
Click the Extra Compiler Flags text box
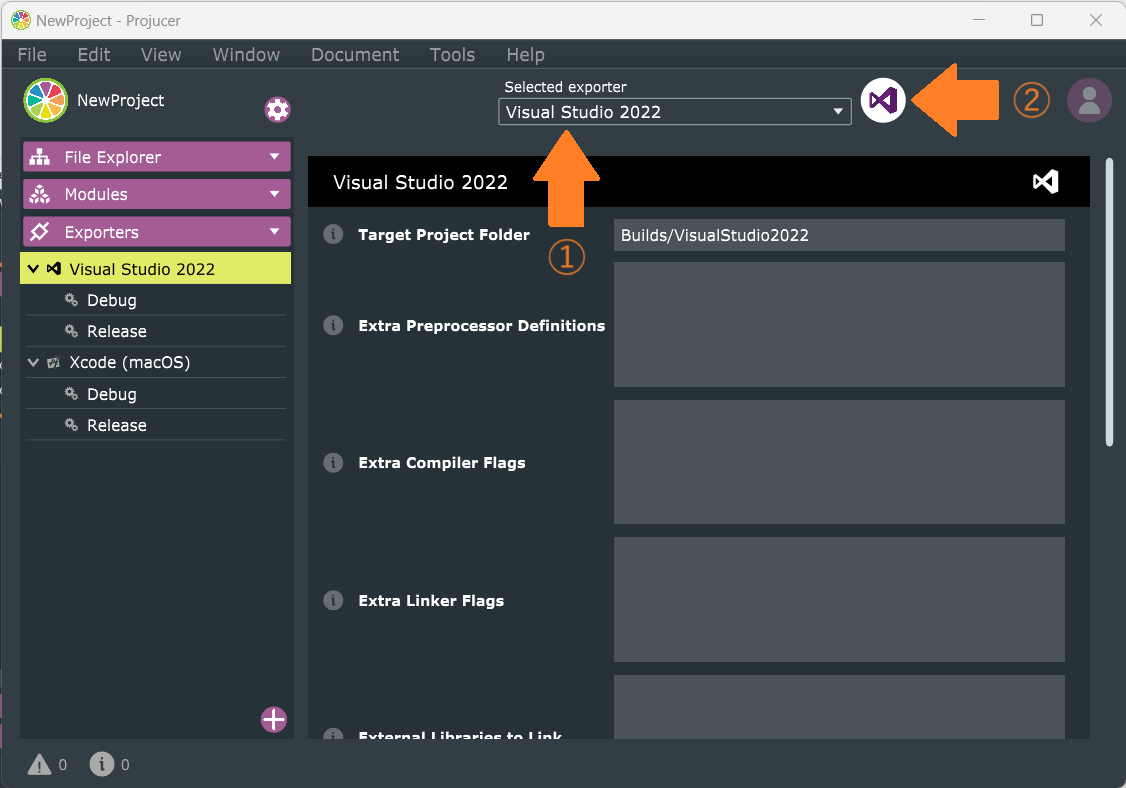coord(839,462)
